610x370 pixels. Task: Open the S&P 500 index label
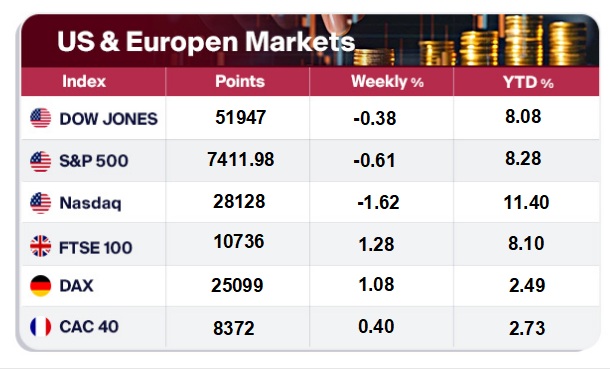pos(94,161)
